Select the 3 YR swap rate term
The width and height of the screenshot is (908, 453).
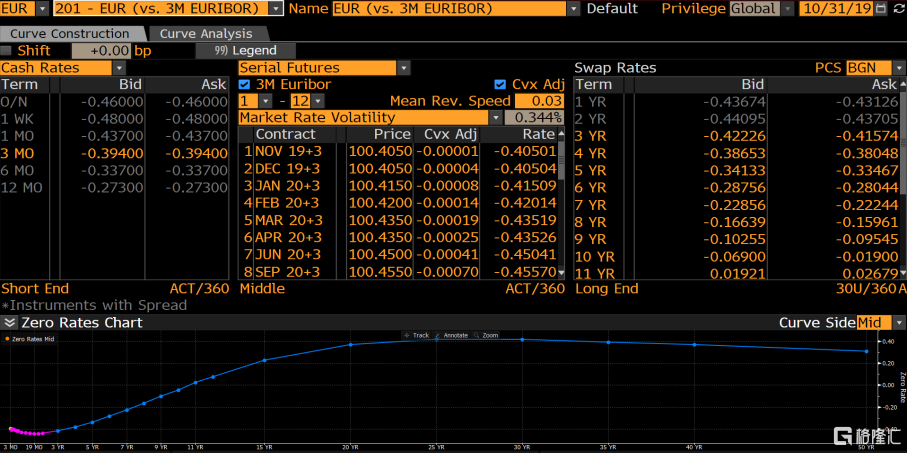590,136
